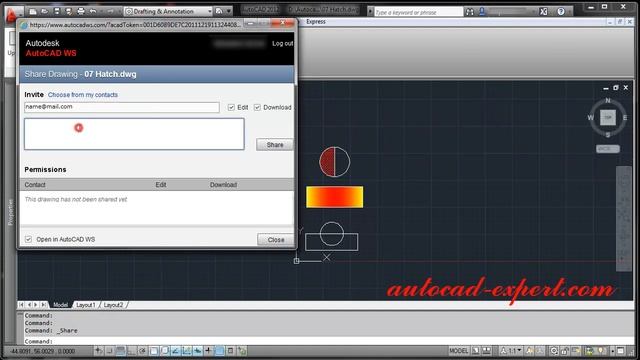The width and height of the screenshot is (640, 360).
Task: Click the Close button in Share dialog
Action: click(276, 240)
